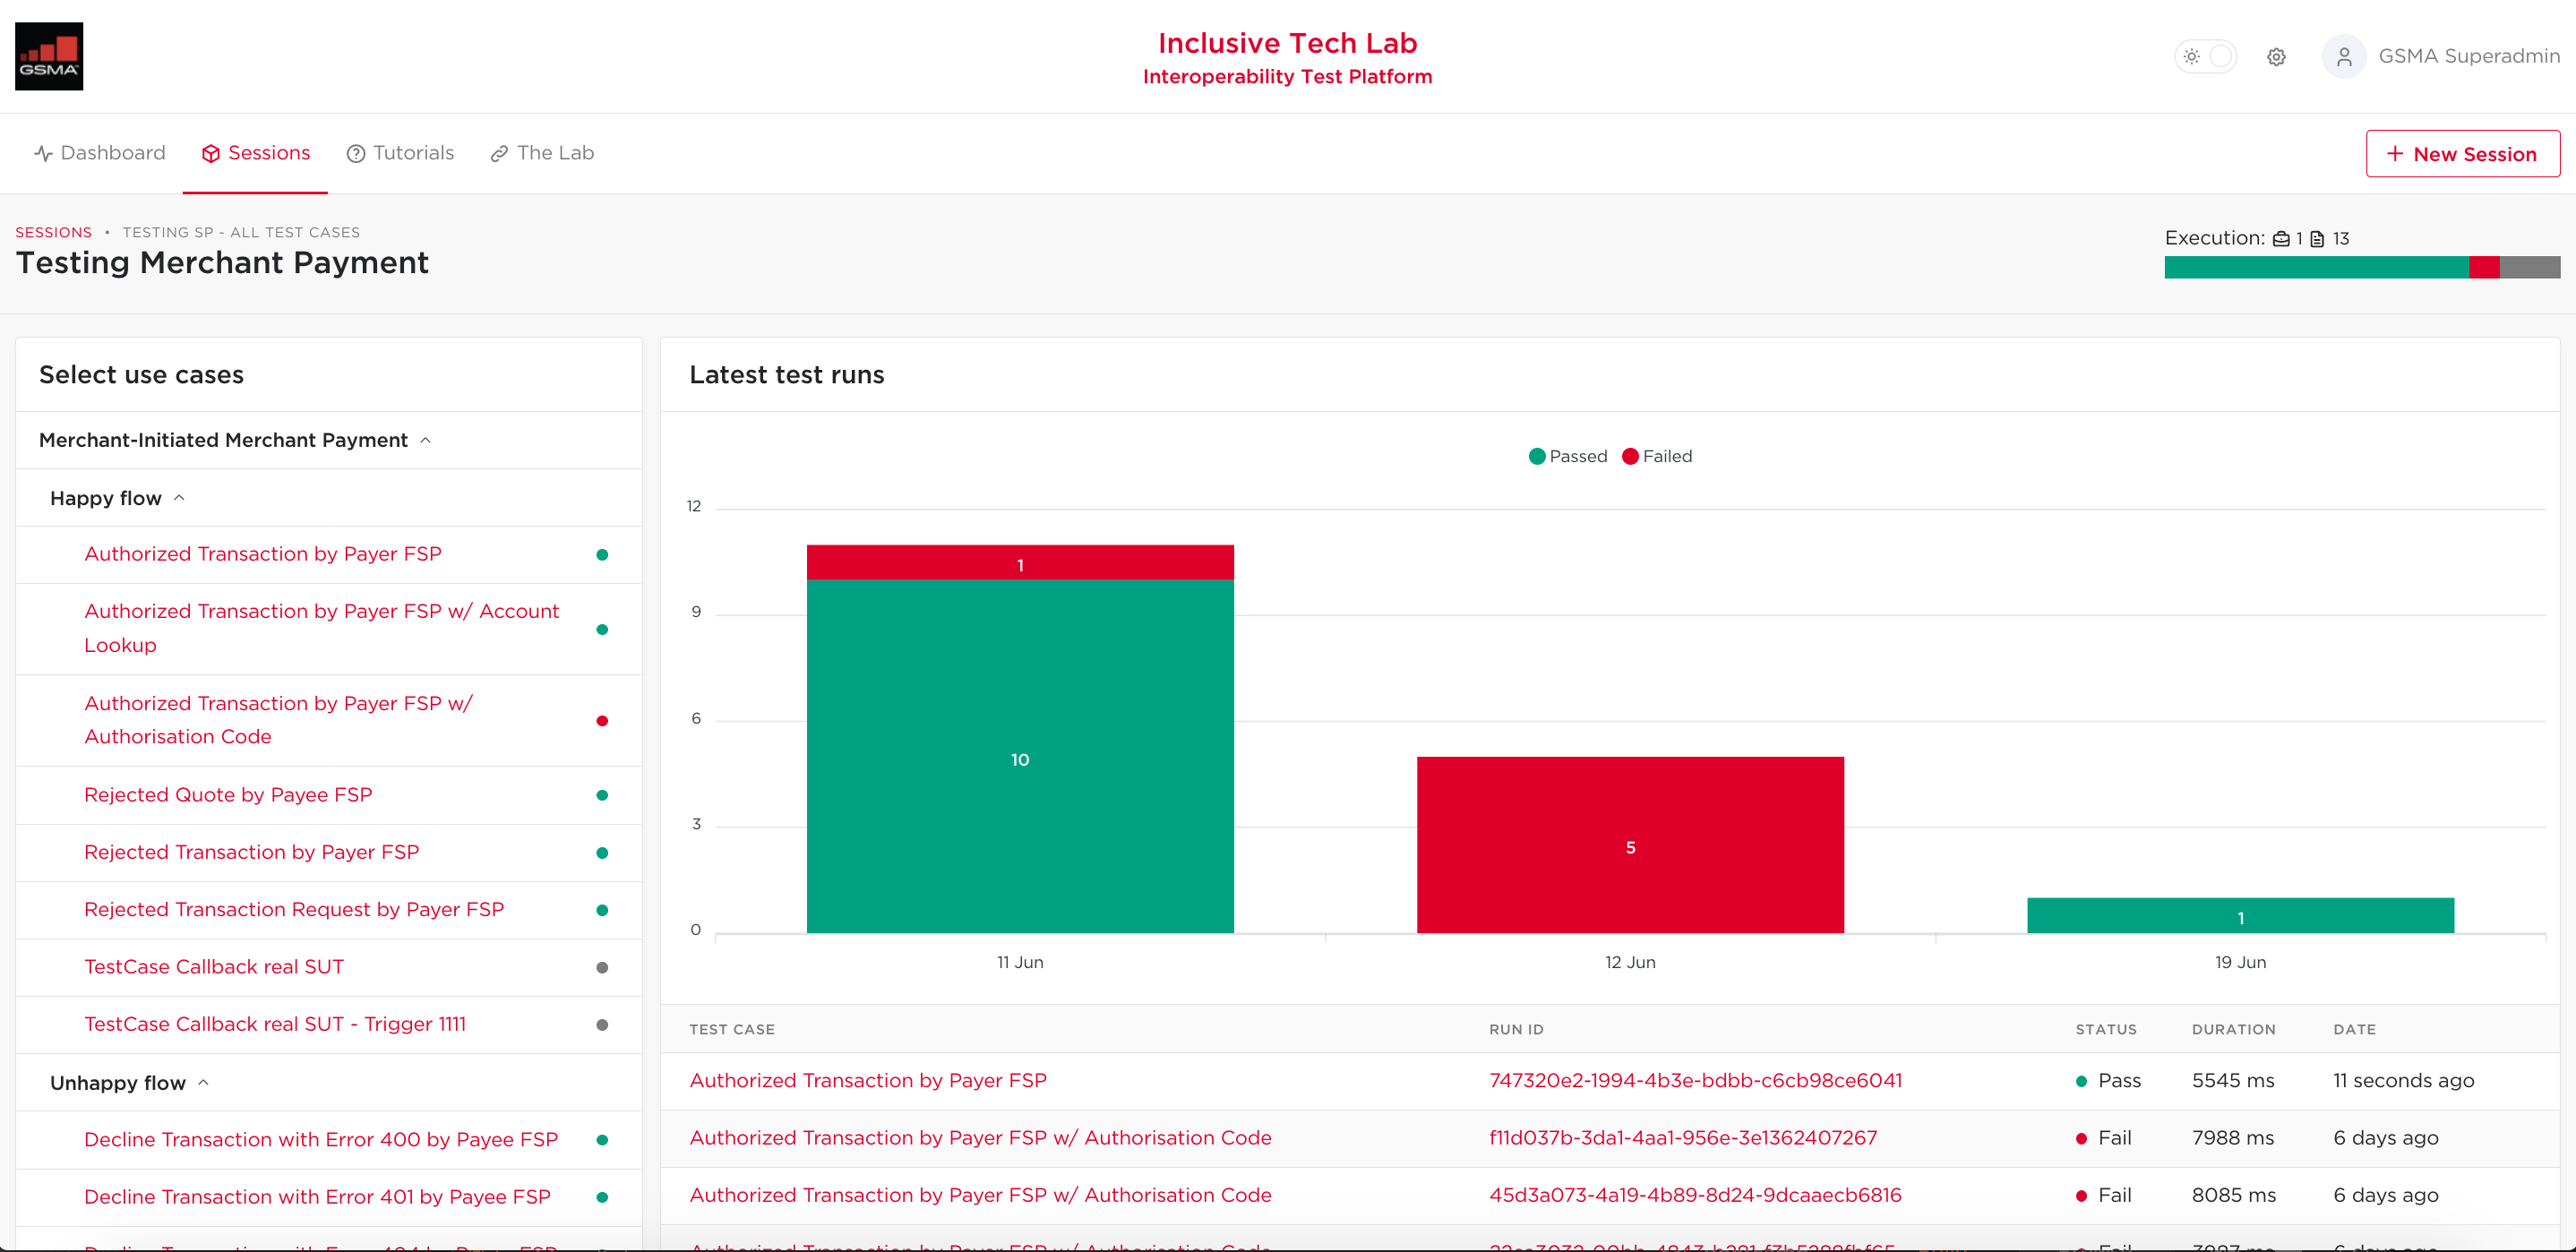Click the STATUS column header
Viewport: 2576px width, 1252px height.
2106,1029
